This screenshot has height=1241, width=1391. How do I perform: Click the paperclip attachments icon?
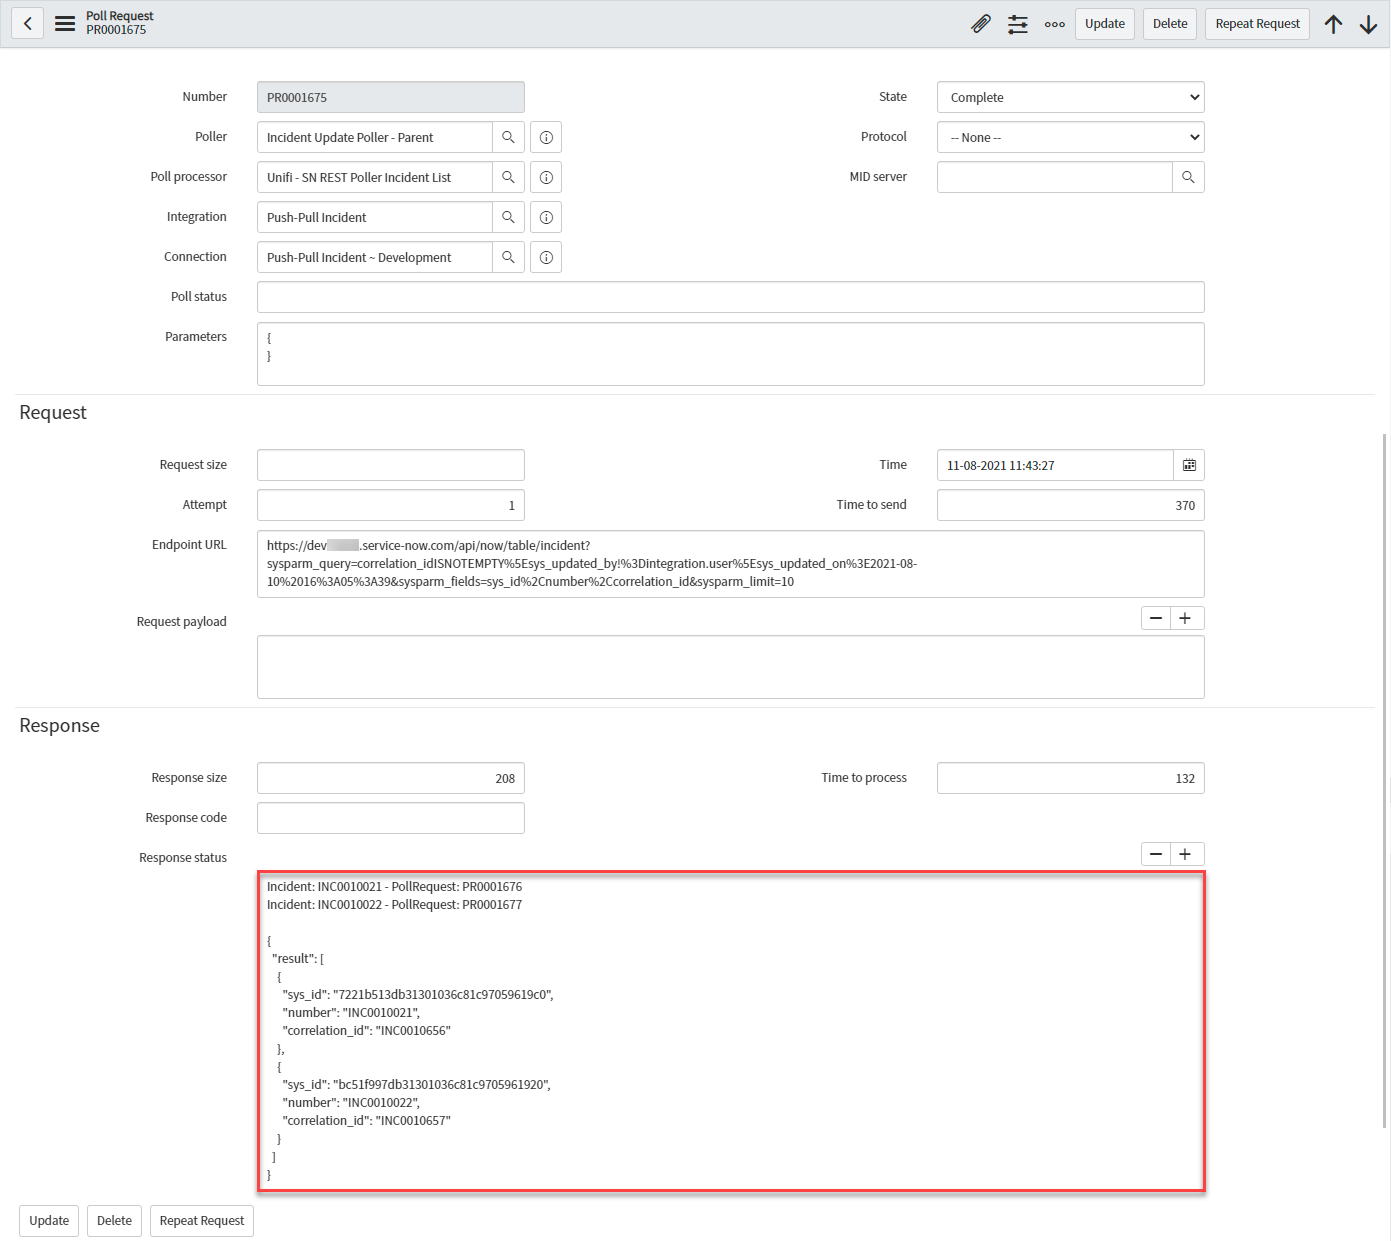tap(981, 24)
